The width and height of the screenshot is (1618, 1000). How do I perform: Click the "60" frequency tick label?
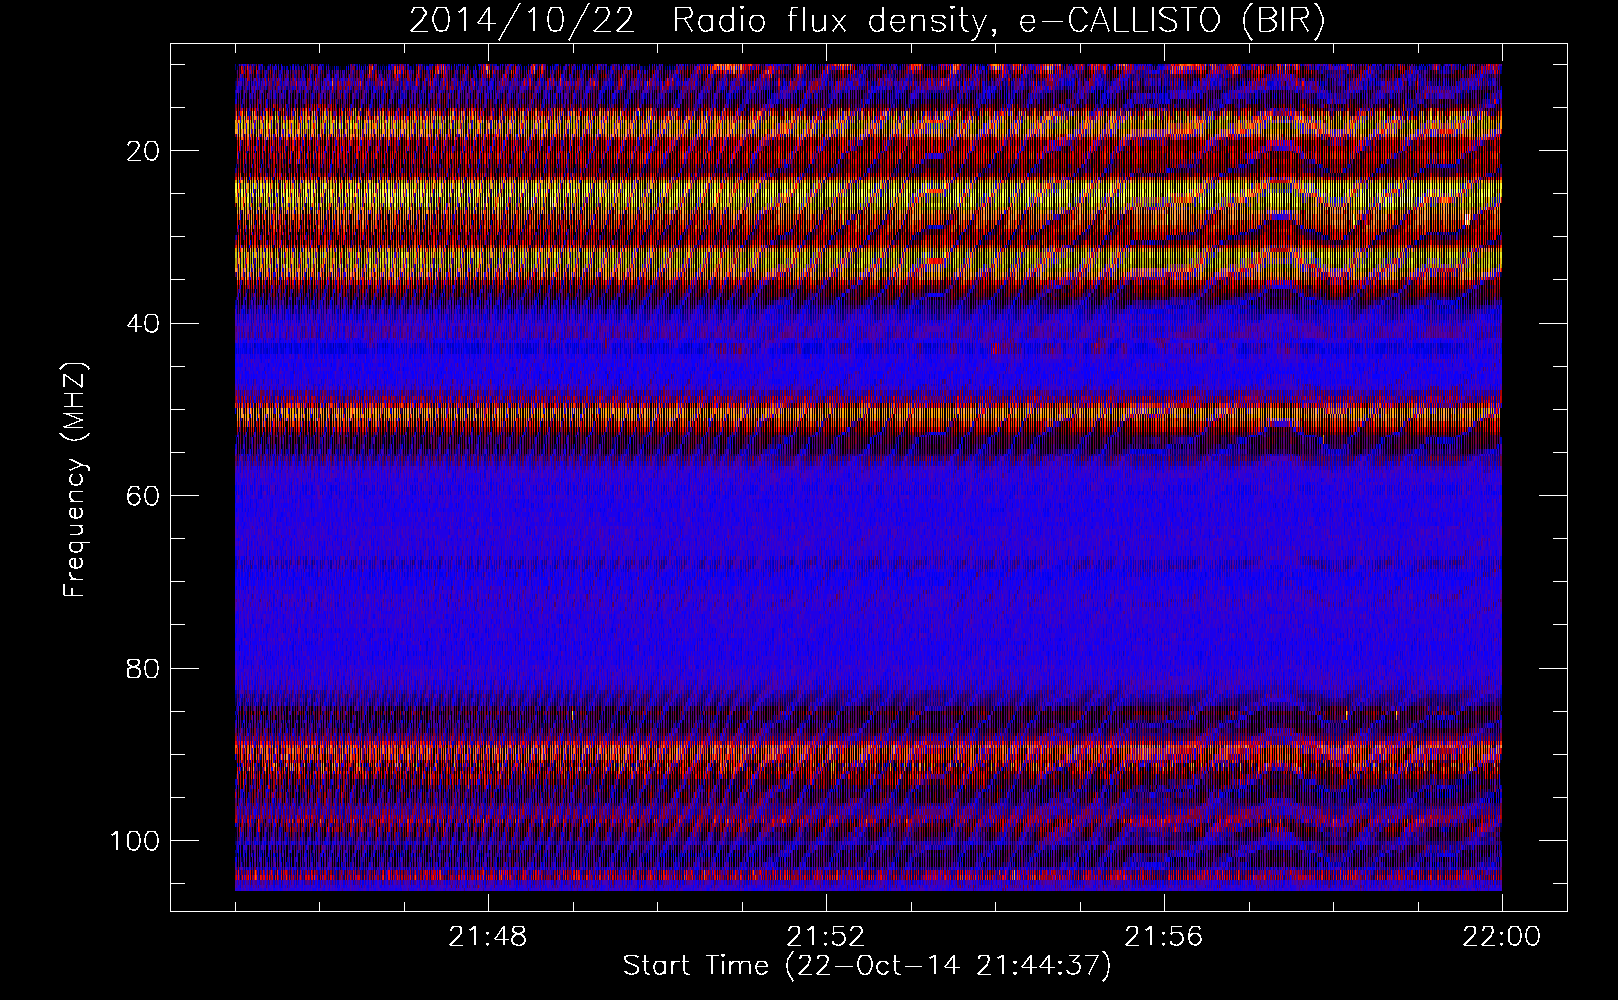coord(144,495)
